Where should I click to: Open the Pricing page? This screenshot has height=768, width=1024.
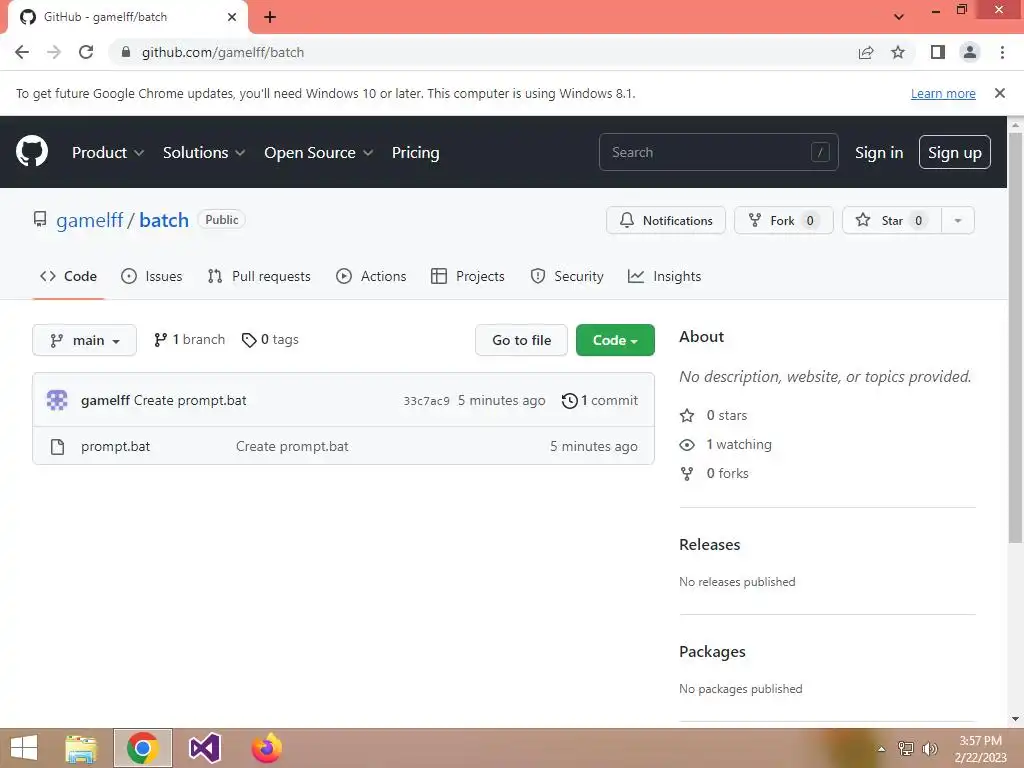tap(415, 152)
